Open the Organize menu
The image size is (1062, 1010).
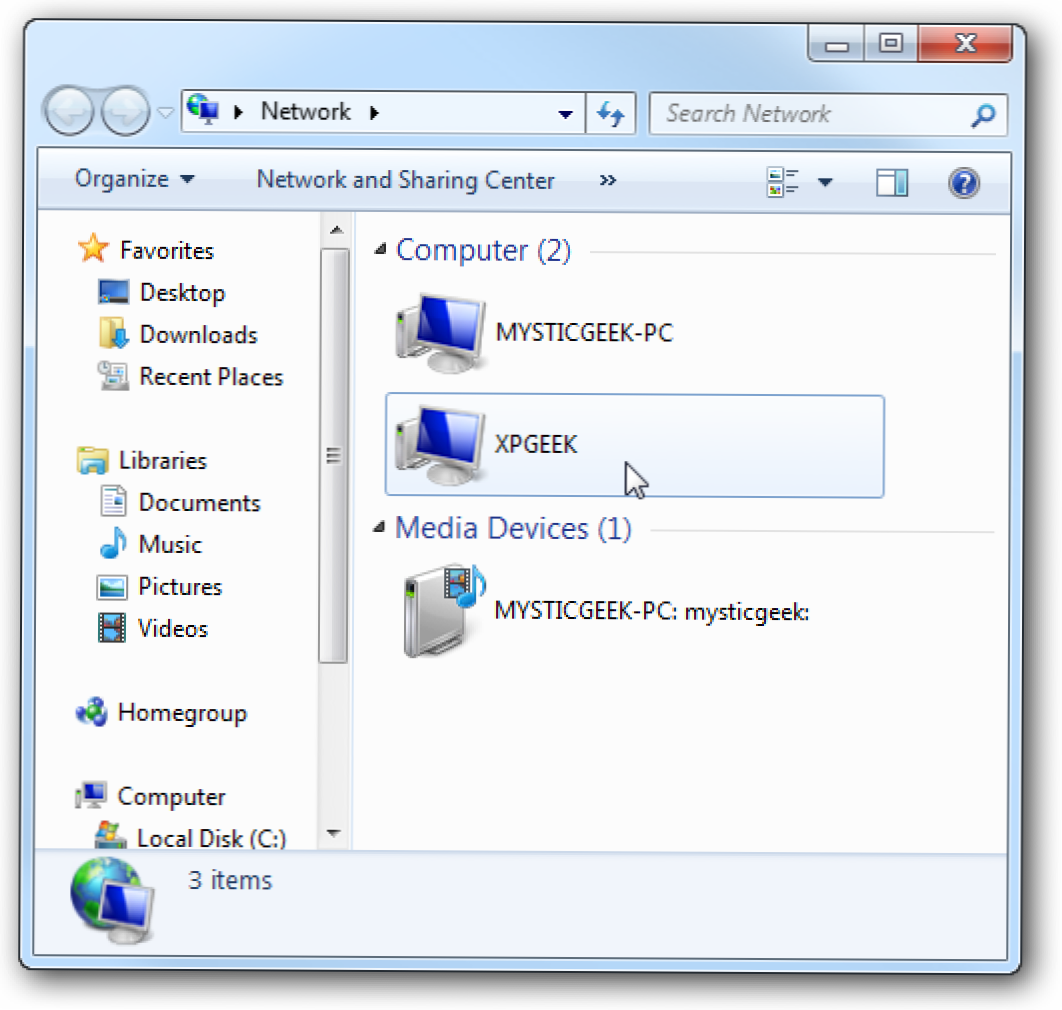pyautogui.click(x=135, y=180)
